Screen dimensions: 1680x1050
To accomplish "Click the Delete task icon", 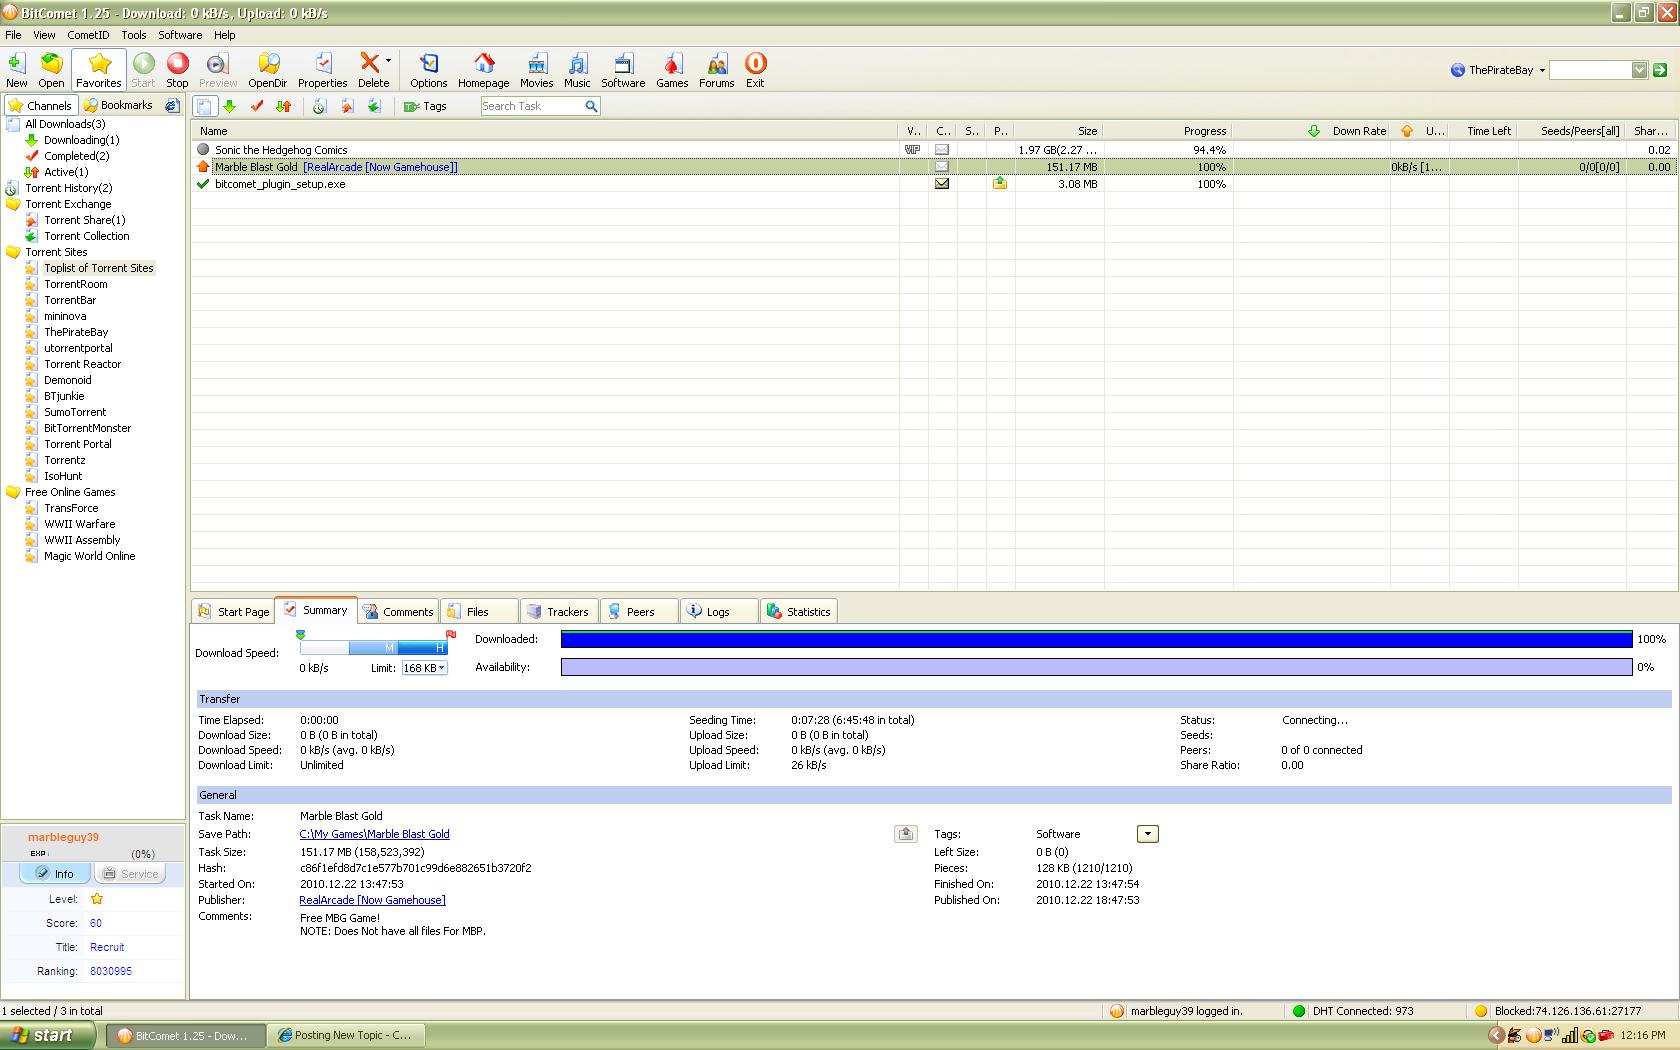I will click(370, 70).
